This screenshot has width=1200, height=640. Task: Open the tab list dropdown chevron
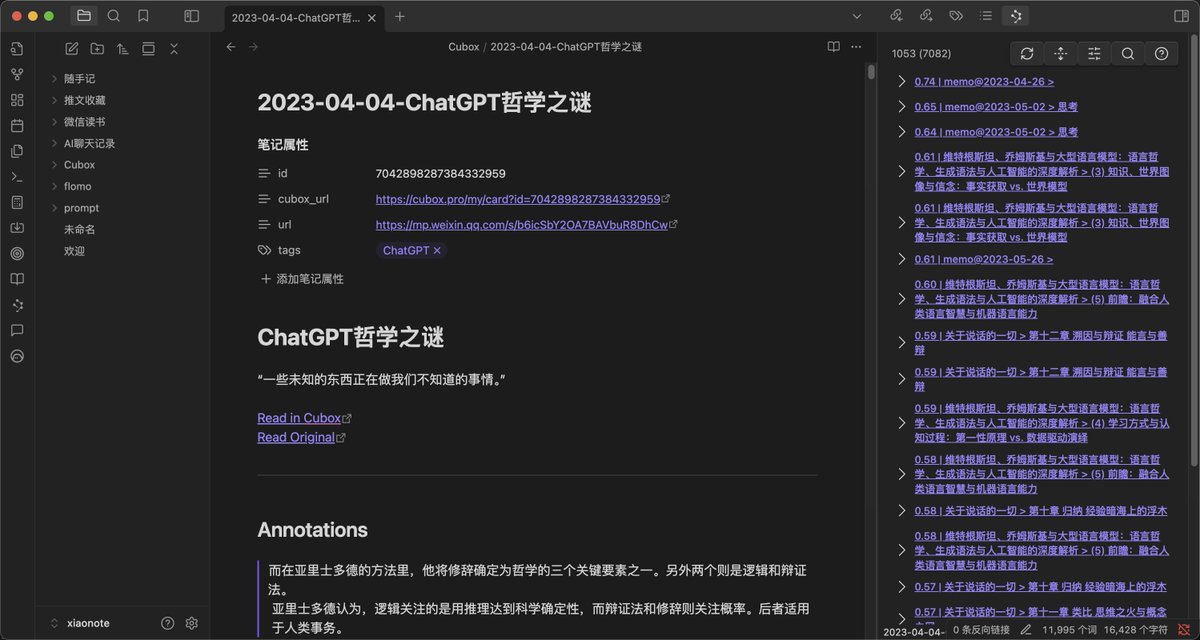(x=856, y=16)
